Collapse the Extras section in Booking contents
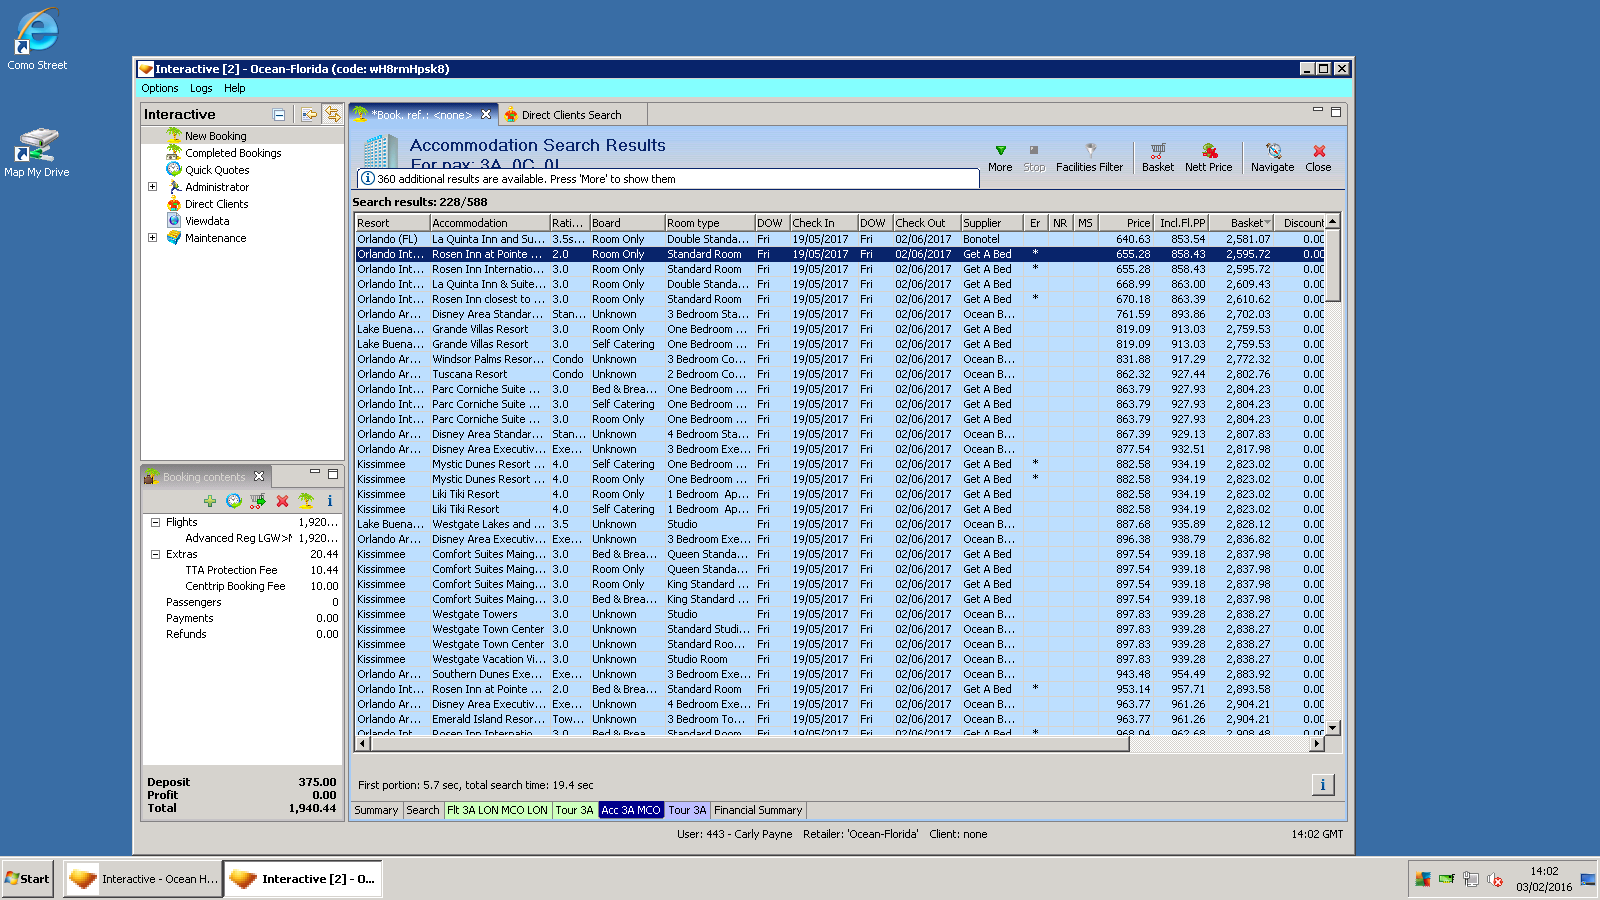 click(x=155, y=554)
